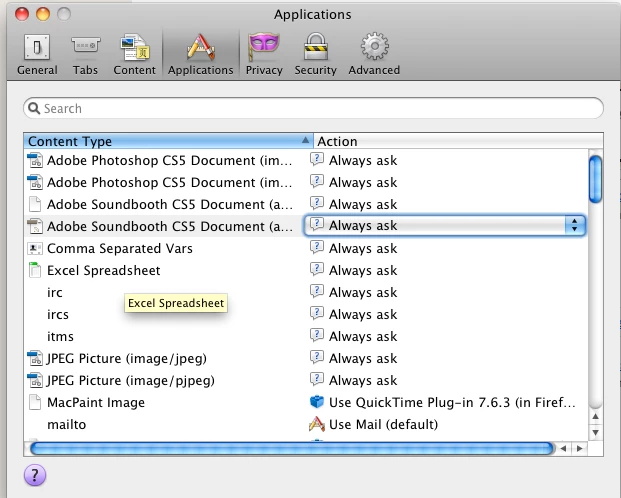
Task: Open the Comma Separated Vars Always ask action
Action: pyautogui.click(x=363, y=248)
